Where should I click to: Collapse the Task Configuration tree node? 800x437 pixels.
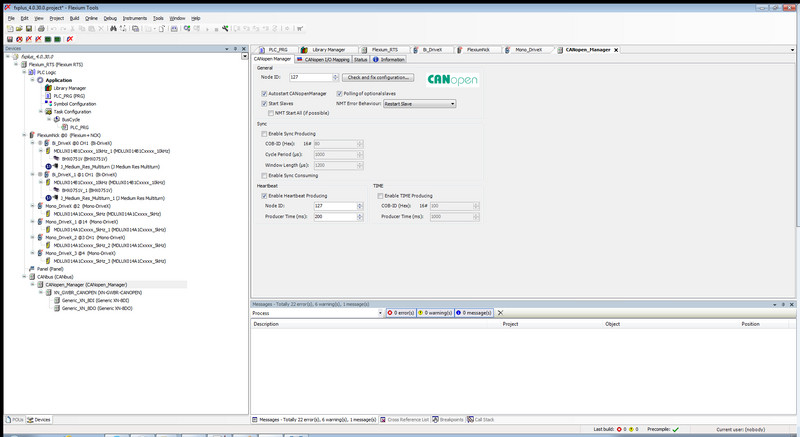click(41, 111)
